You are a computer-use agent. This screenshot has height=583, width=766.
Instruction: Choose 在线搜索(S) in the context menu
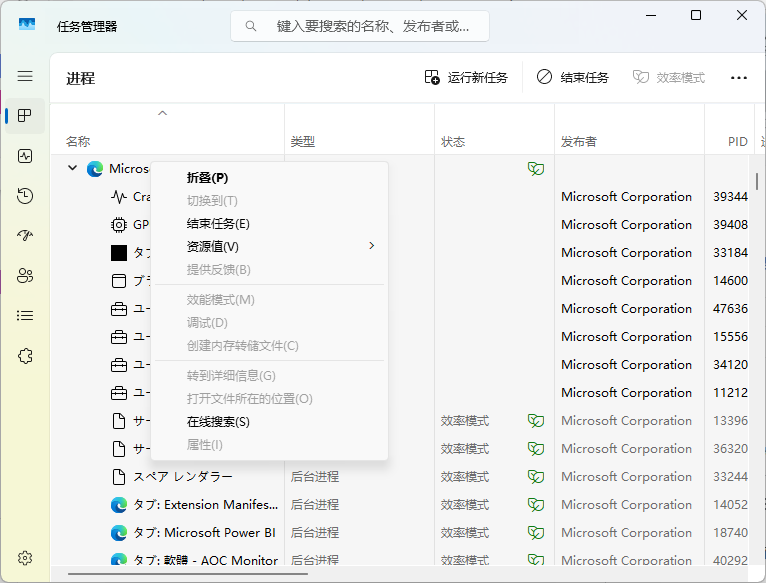(270, 422)
